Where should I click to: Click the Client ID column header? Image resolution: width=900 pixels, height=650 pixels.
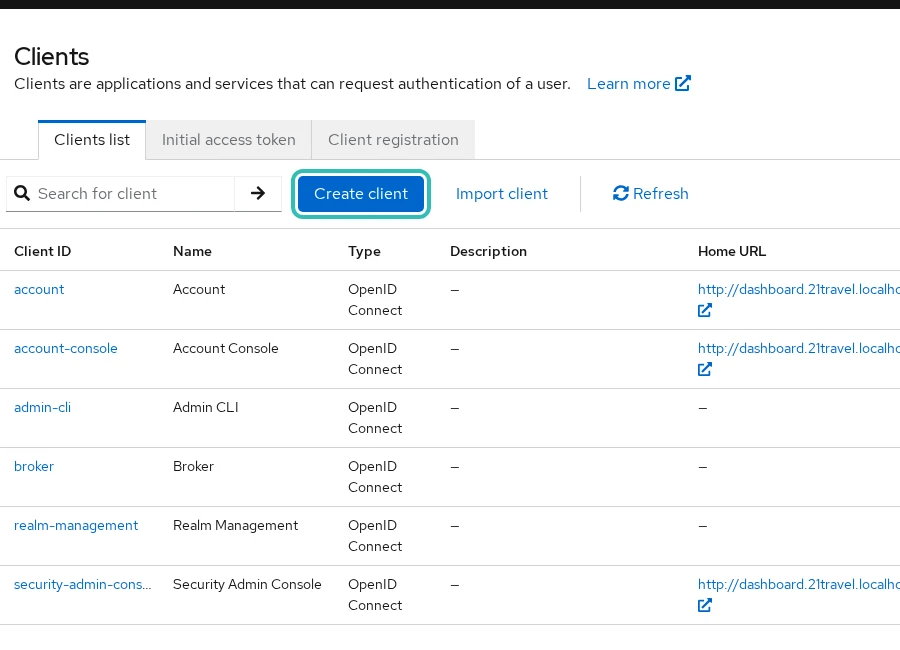pos(42,252)
